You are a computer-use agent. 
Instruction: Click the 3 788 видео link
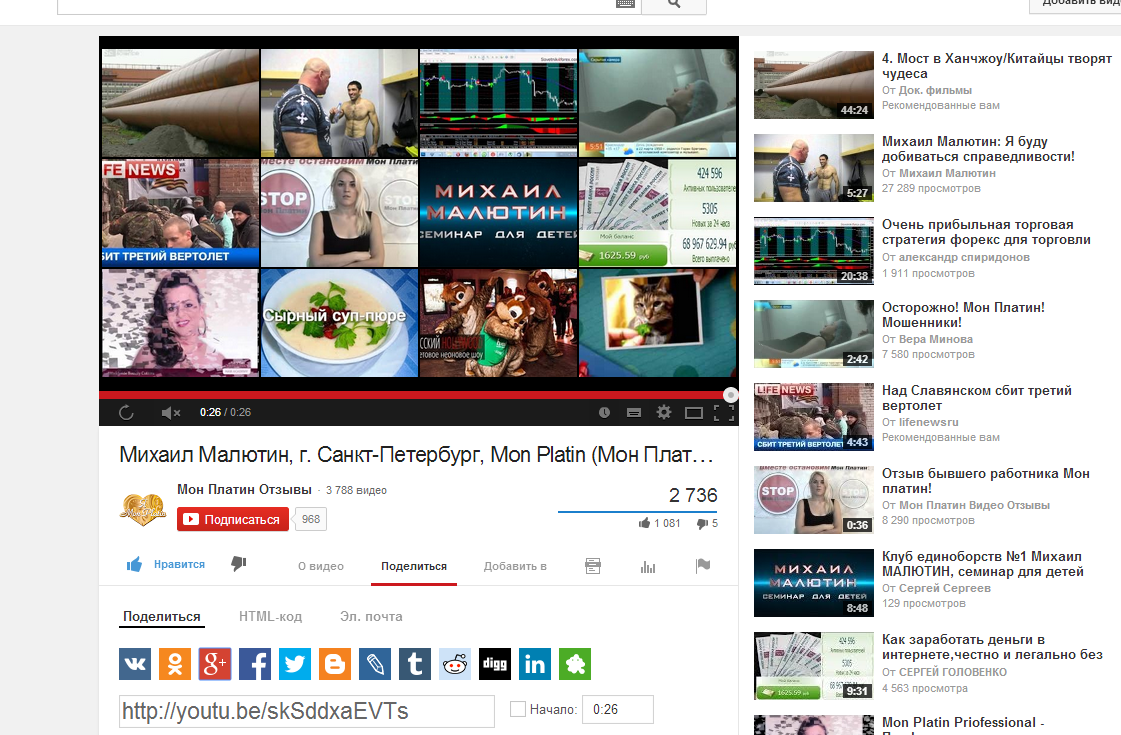356,490
